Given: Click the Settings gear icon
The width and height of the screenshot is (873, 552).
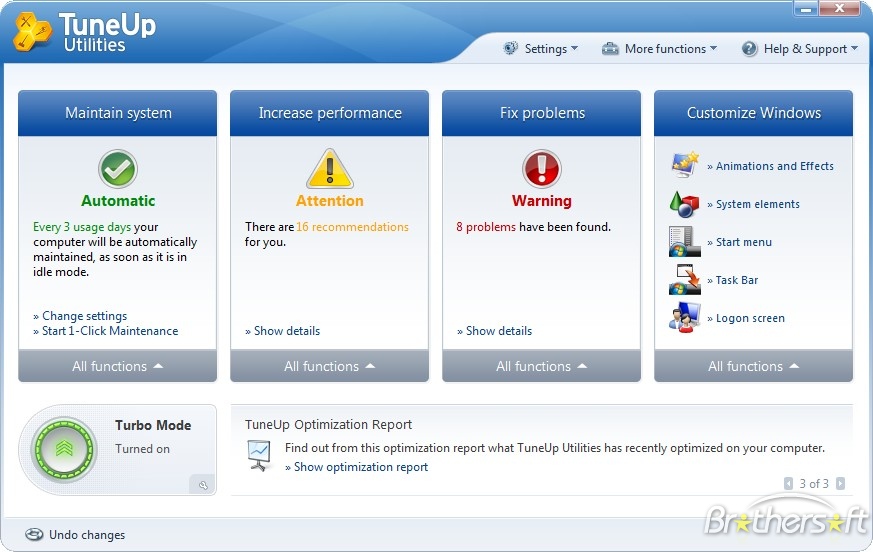Looking at the screenshot, I should 510,48.
